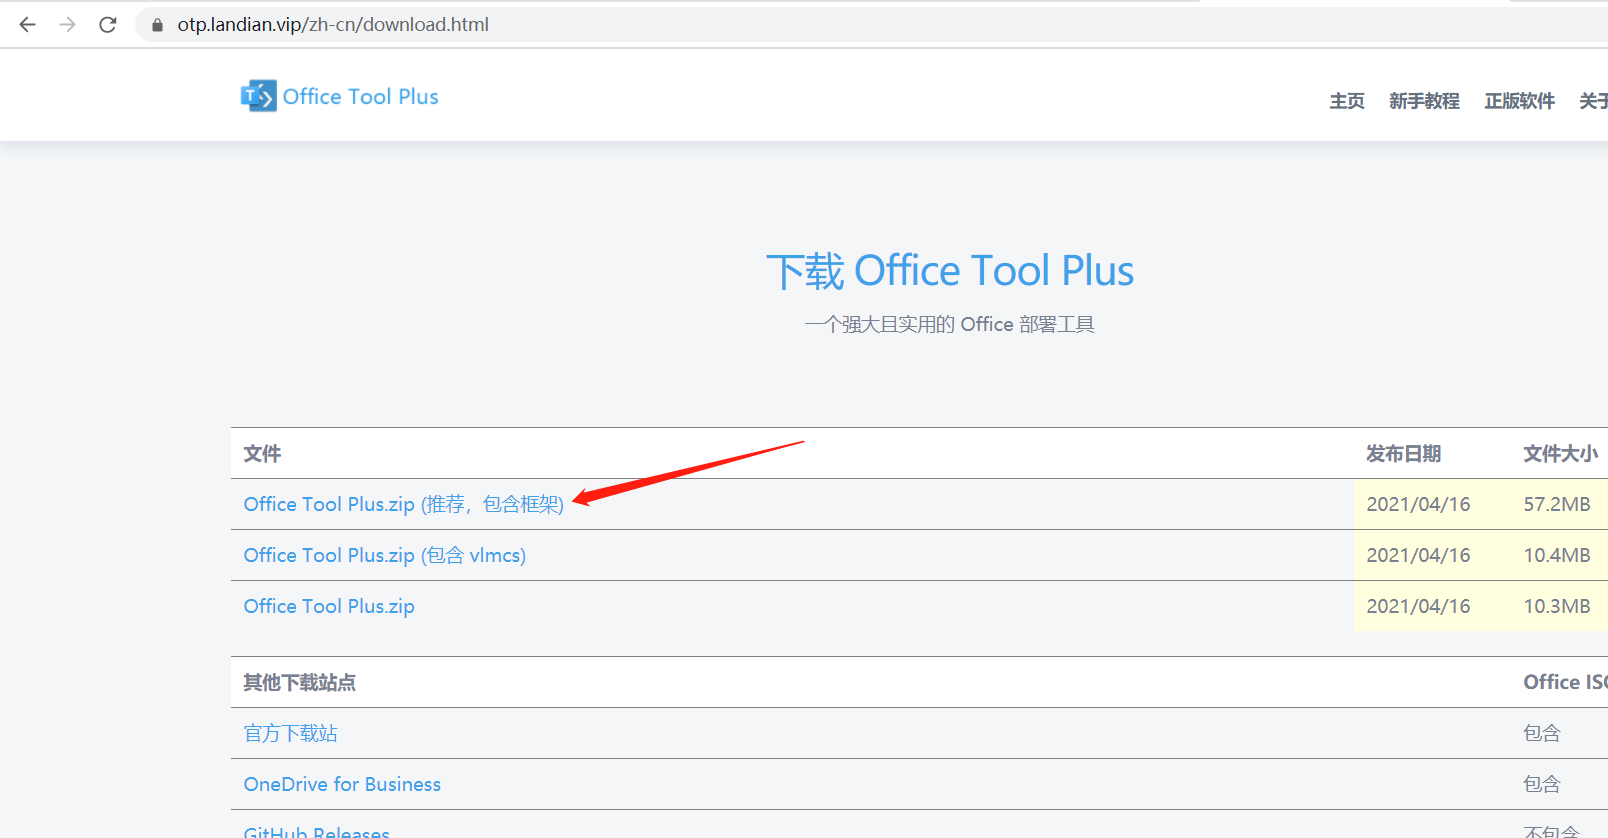Download Office Tool Plus.zip (推荐，包含框架)
Image resolution: width=1608 pixels, height=838 pixels.
coord(403,504)
